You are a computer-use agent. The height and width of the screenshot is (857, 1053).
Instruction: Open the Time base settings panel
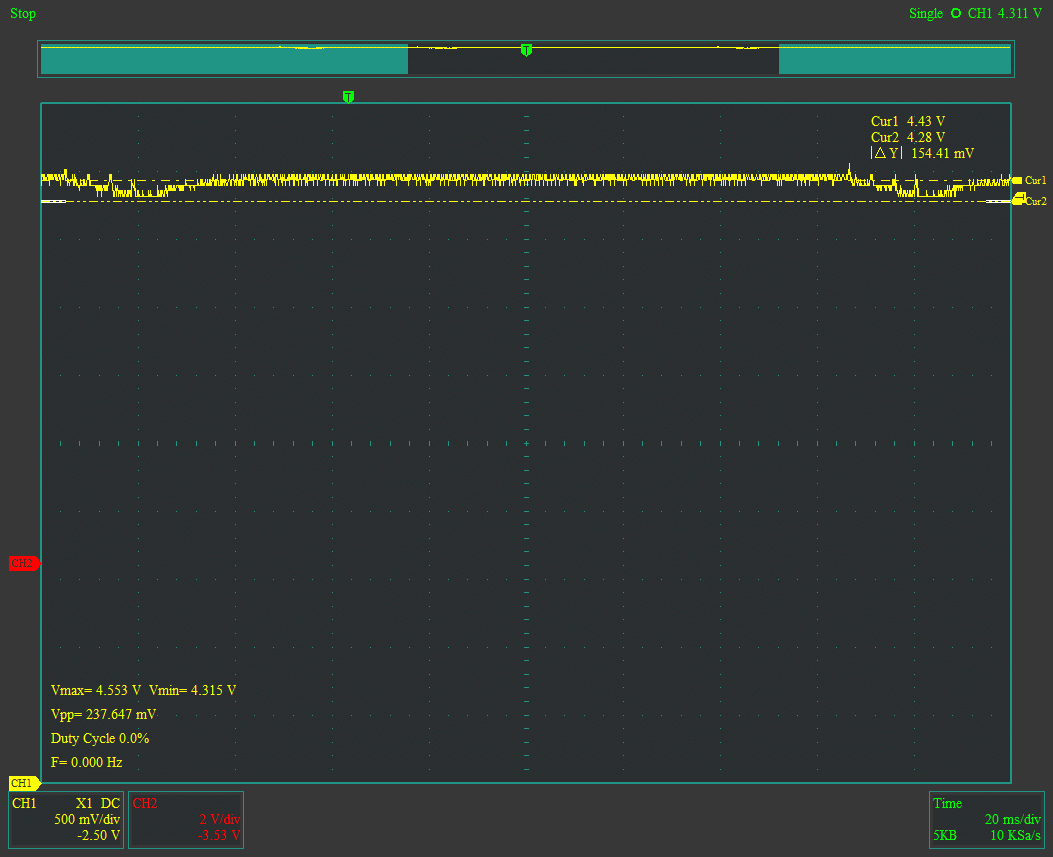pos(987,819)
